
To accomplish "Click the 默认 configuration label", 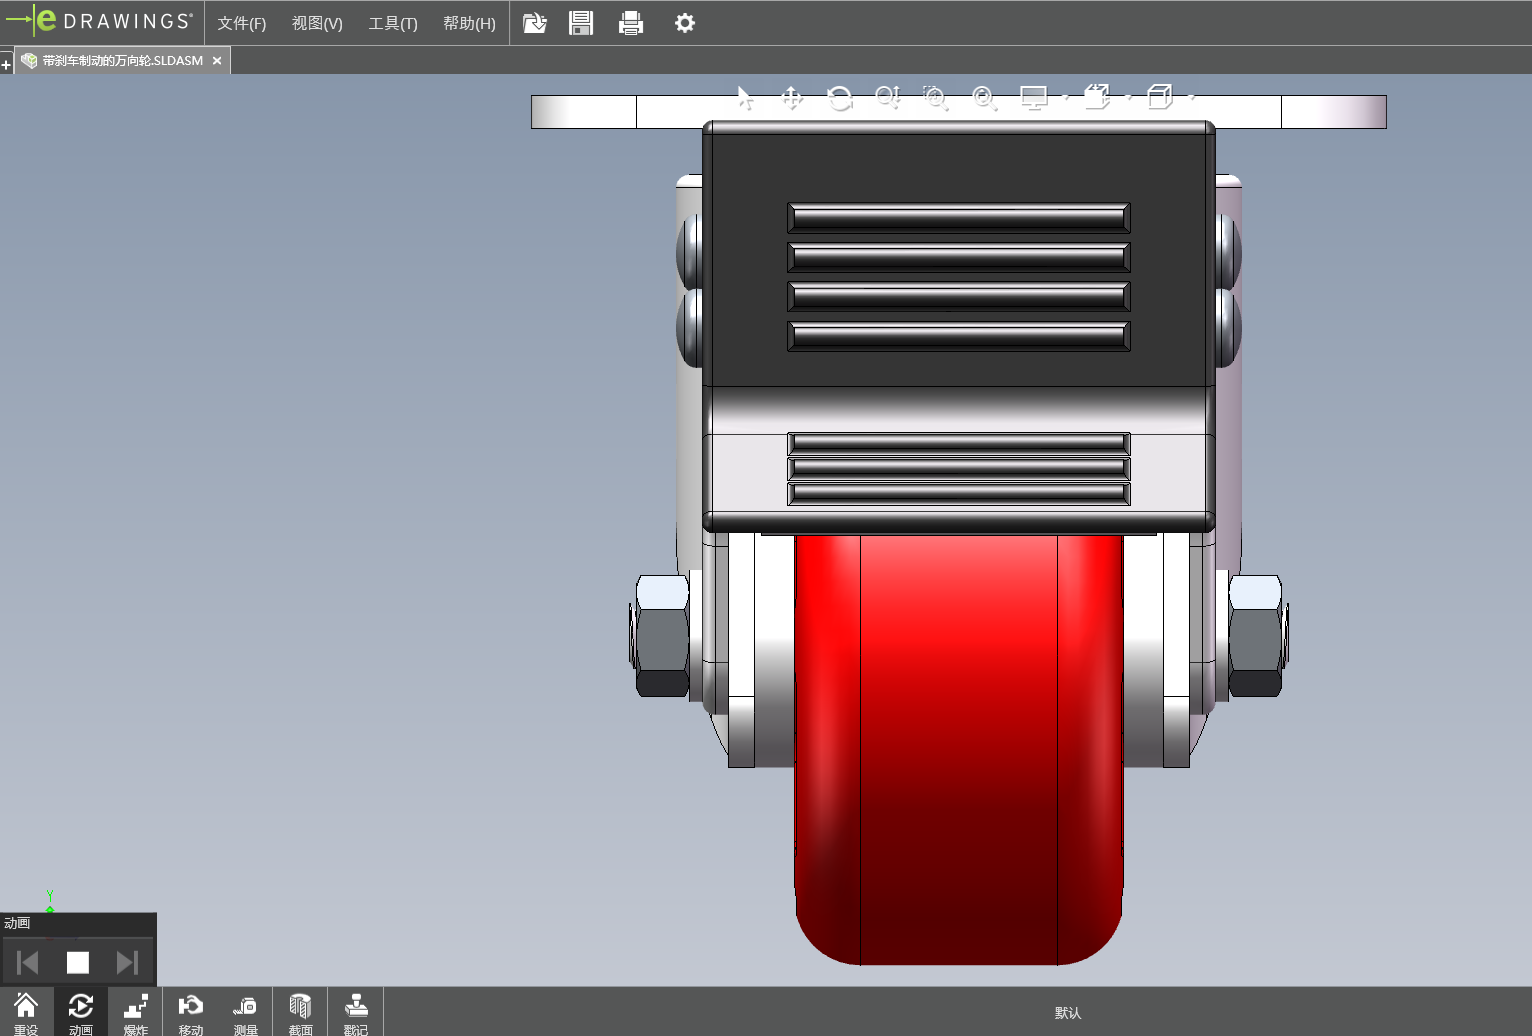I will [x=1068, y=1013].
